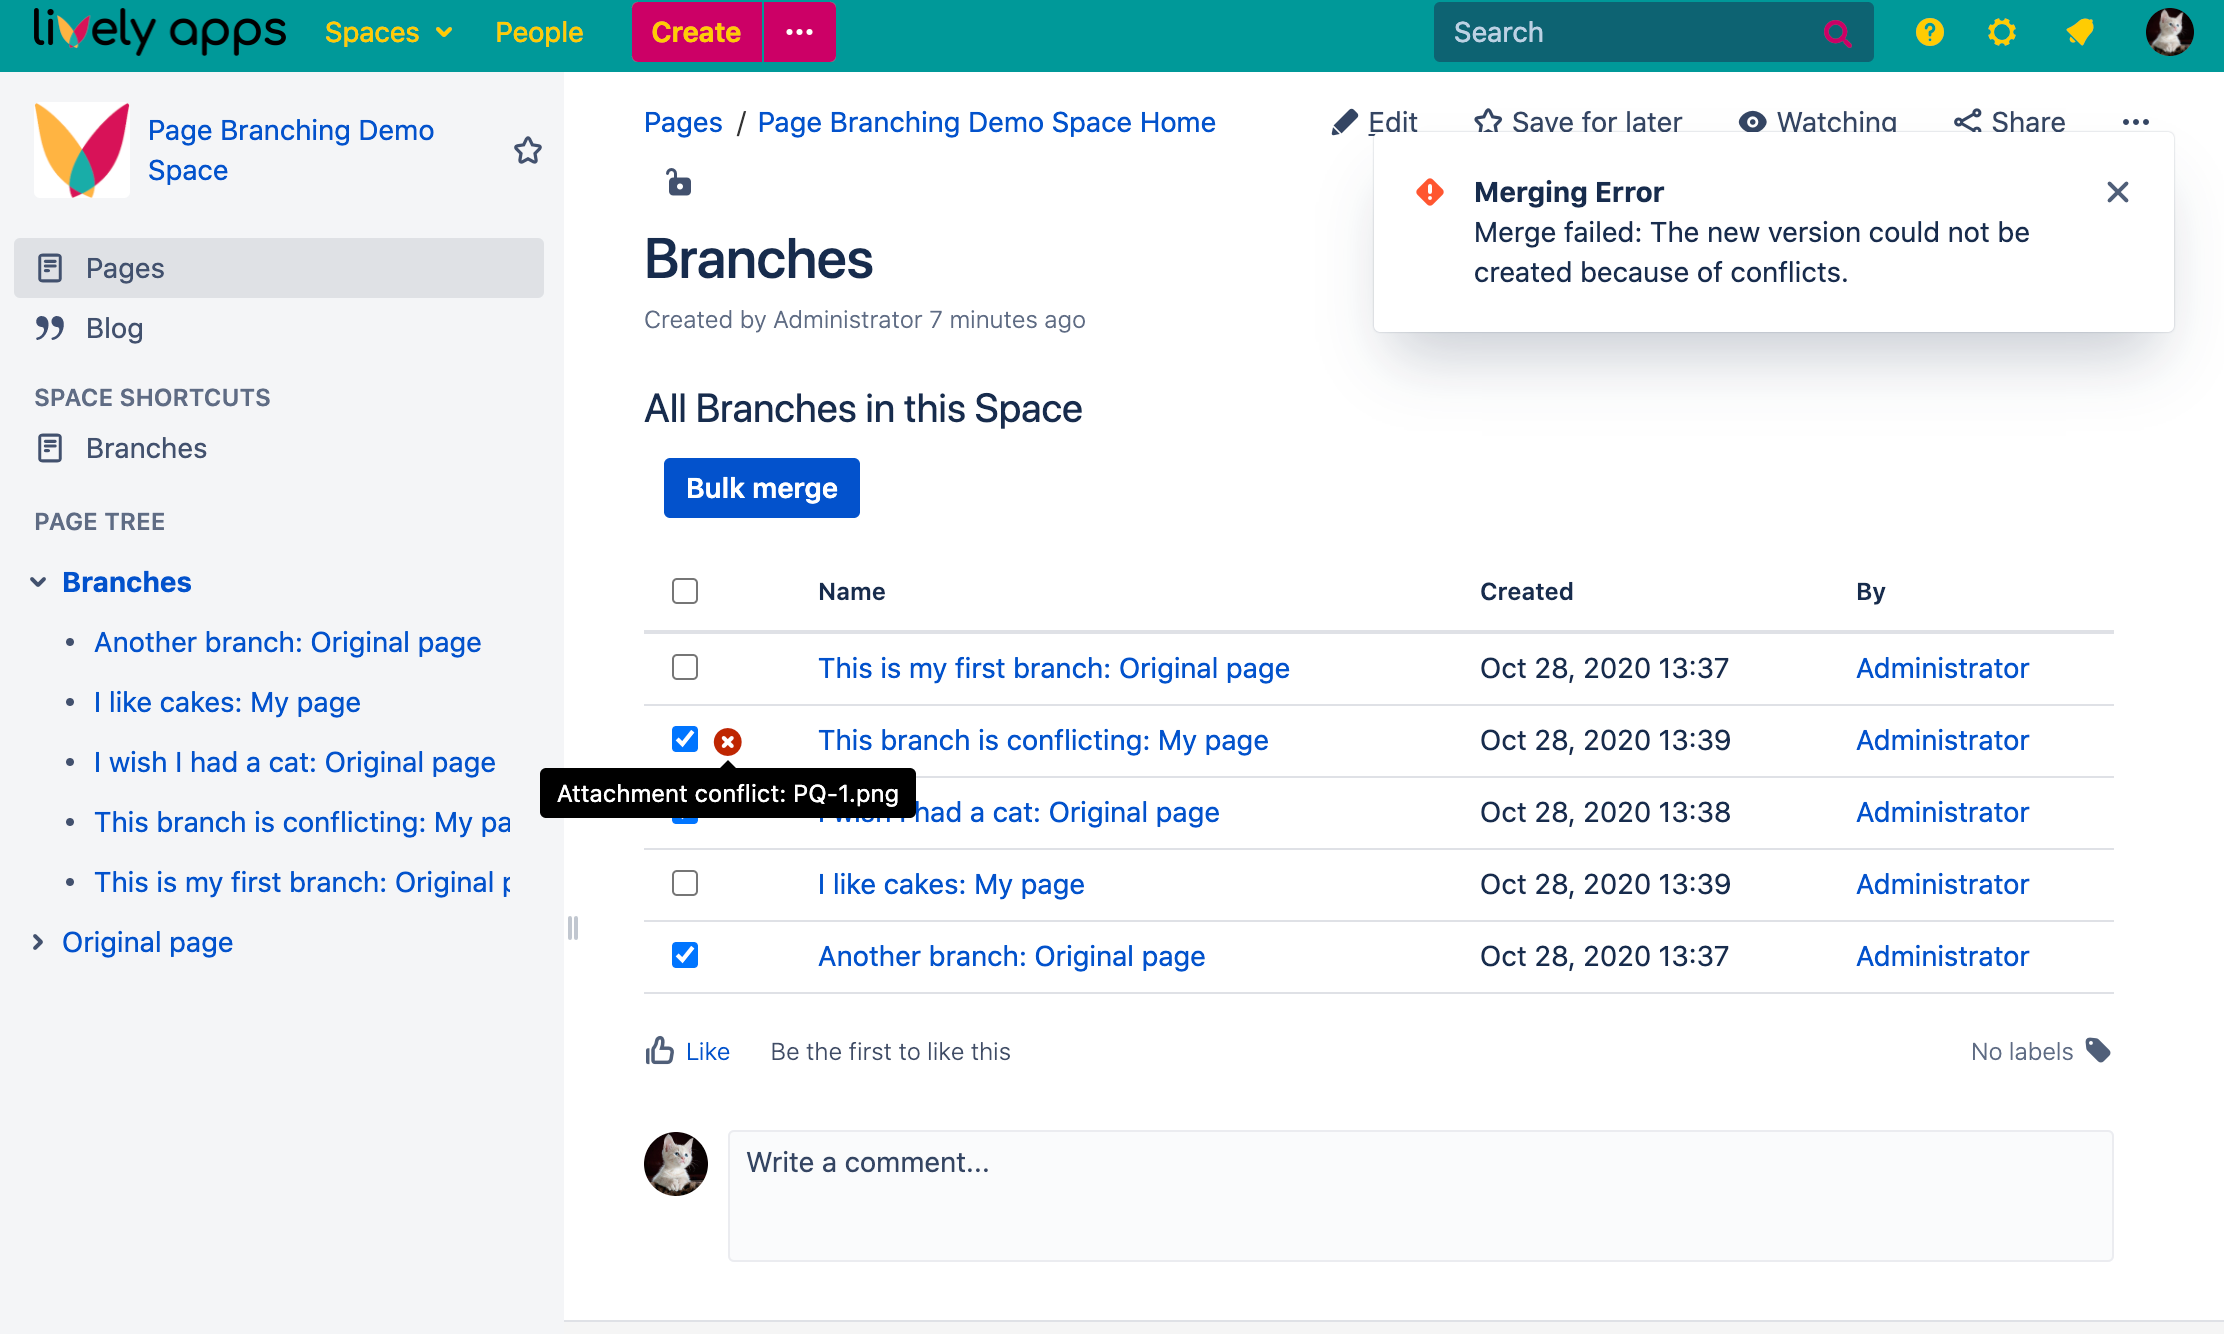The height and width of the screenshot is (1334, 2224).
Task: Open the Spaces dropdown menu
Action: click(x=389, y=32)
